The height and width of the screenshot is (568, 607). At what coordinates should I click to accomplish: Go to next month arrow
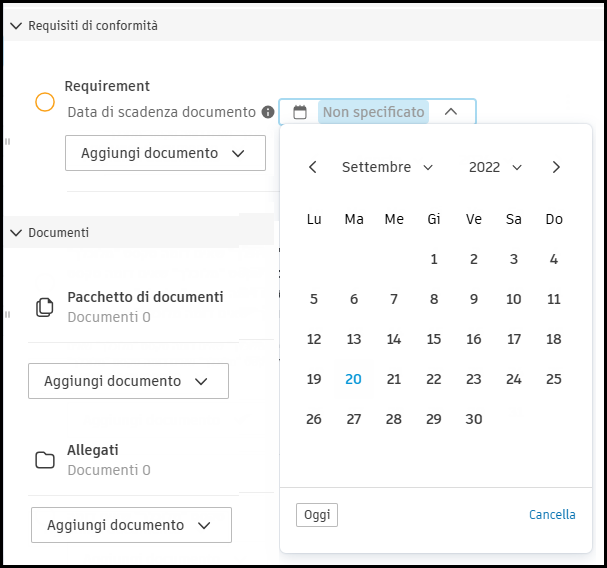[556, 167]
